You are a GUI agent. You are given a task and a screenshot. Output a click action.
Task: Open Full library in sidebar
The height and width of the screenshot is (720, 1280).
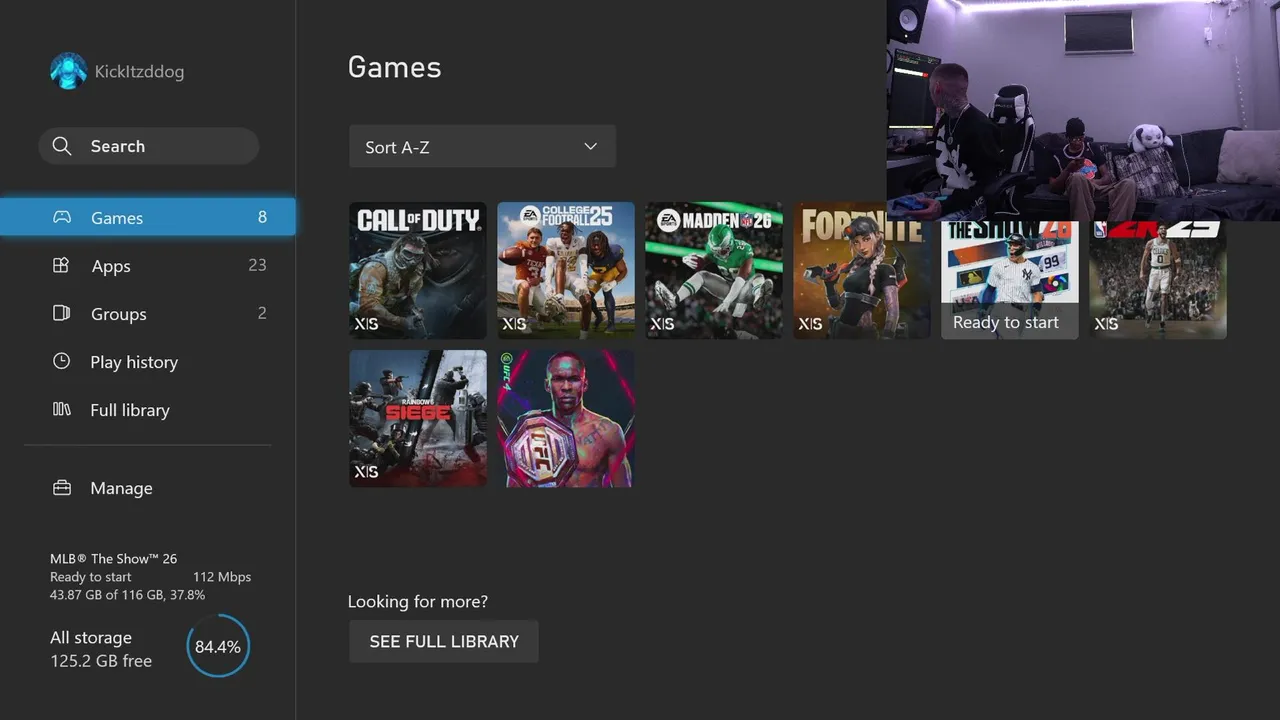pyautogui.click(x=148, y=409)
